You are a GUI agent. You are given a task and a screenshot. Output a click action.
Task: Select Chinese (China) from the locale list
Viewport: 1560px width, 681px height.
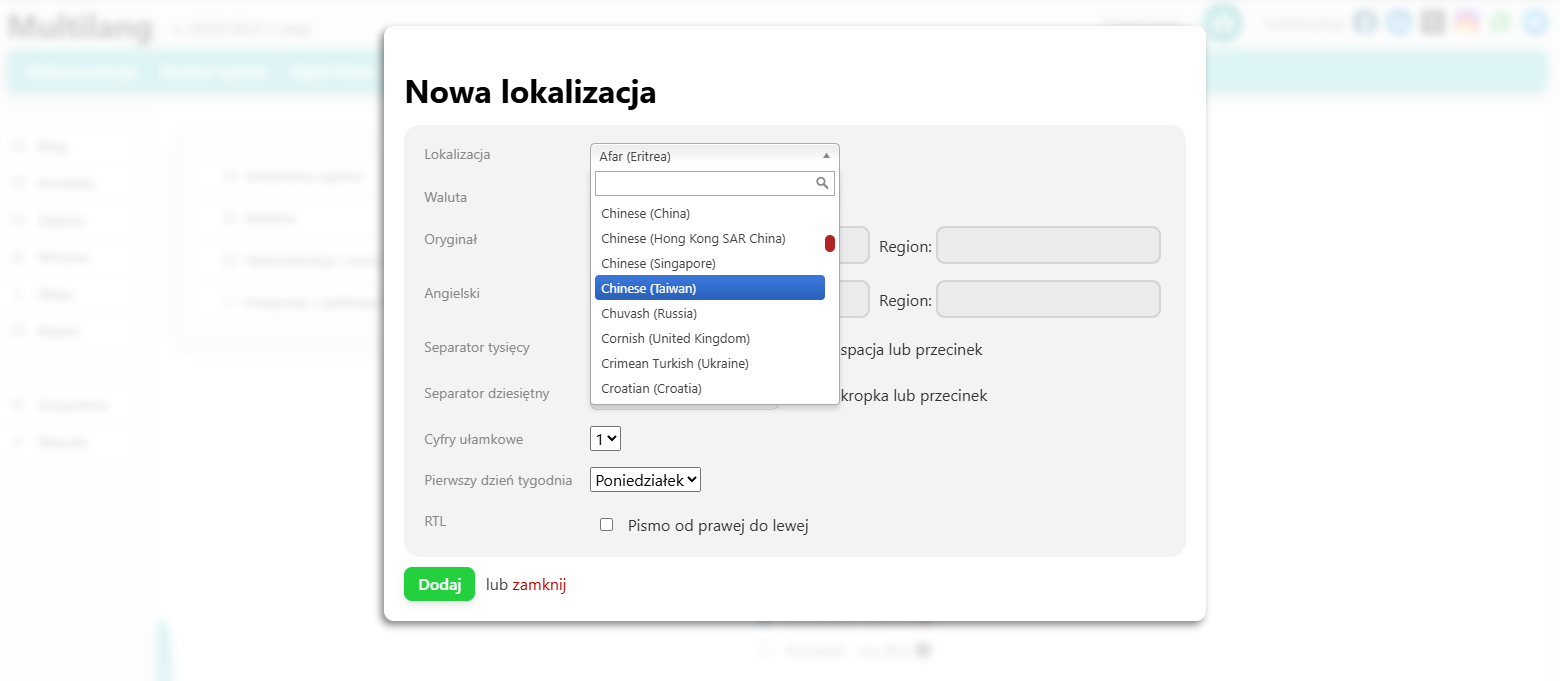click(x=645, y=213)
